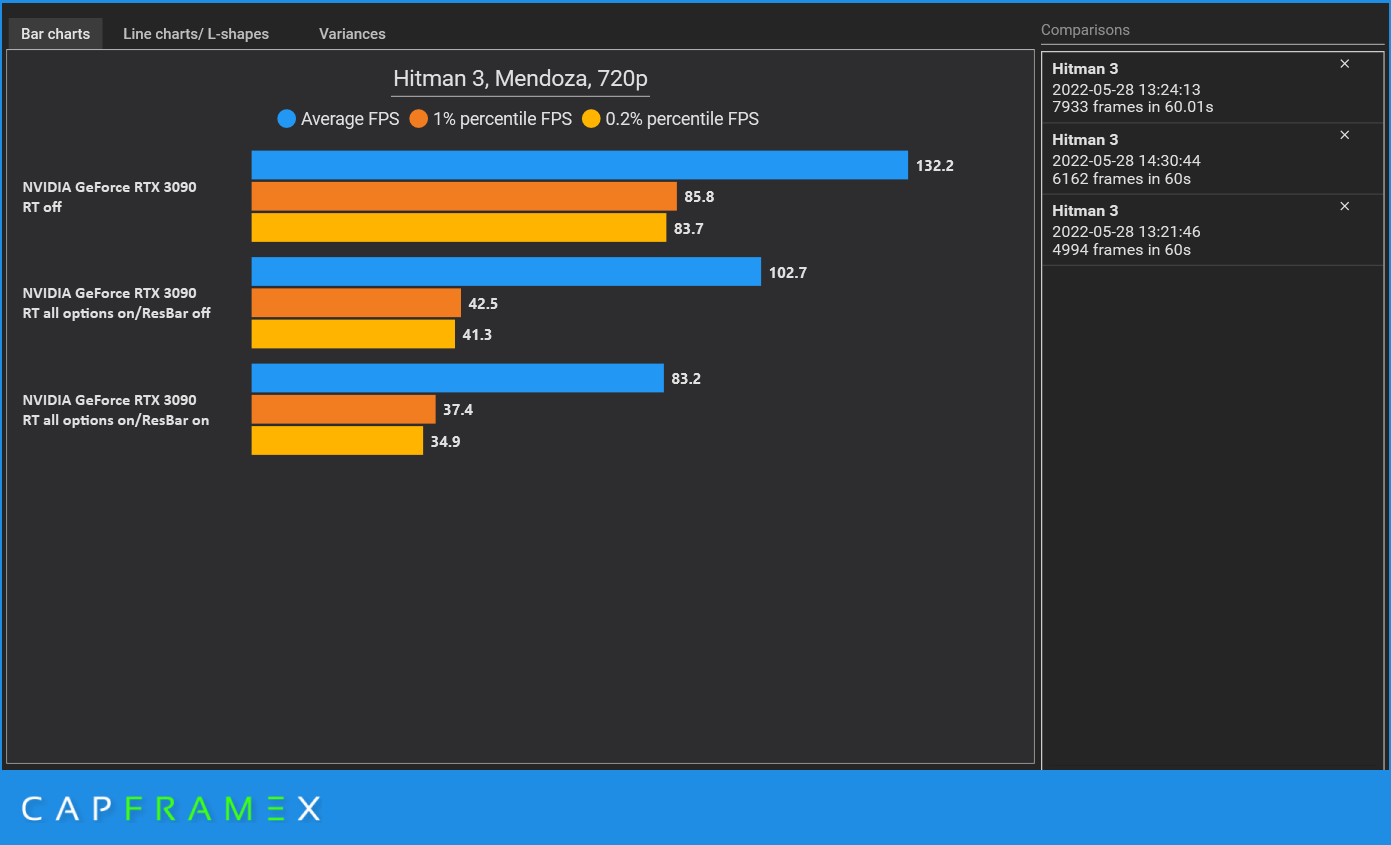Click the 83.2 Average FPS bar
This screenshot has height=845, width=1391.
point(458,378)
